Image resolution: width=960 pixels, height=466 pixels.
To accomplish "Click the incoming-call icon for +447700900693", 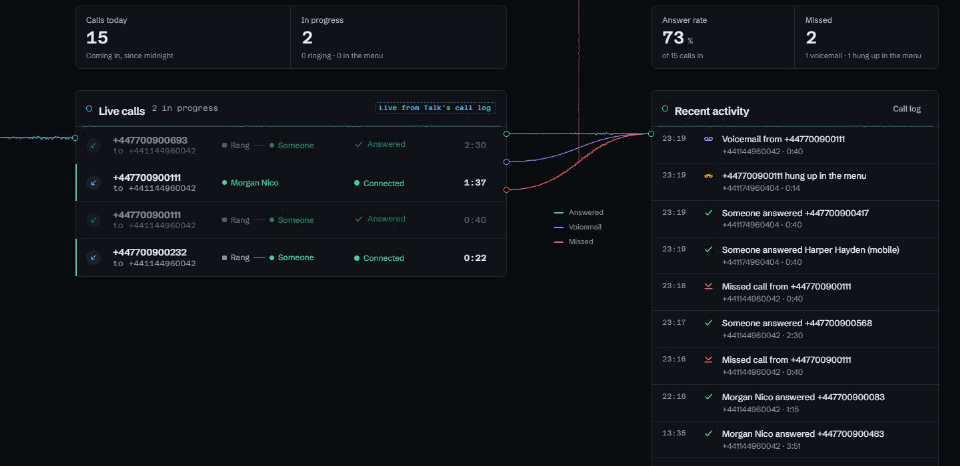I will [93, 145].
